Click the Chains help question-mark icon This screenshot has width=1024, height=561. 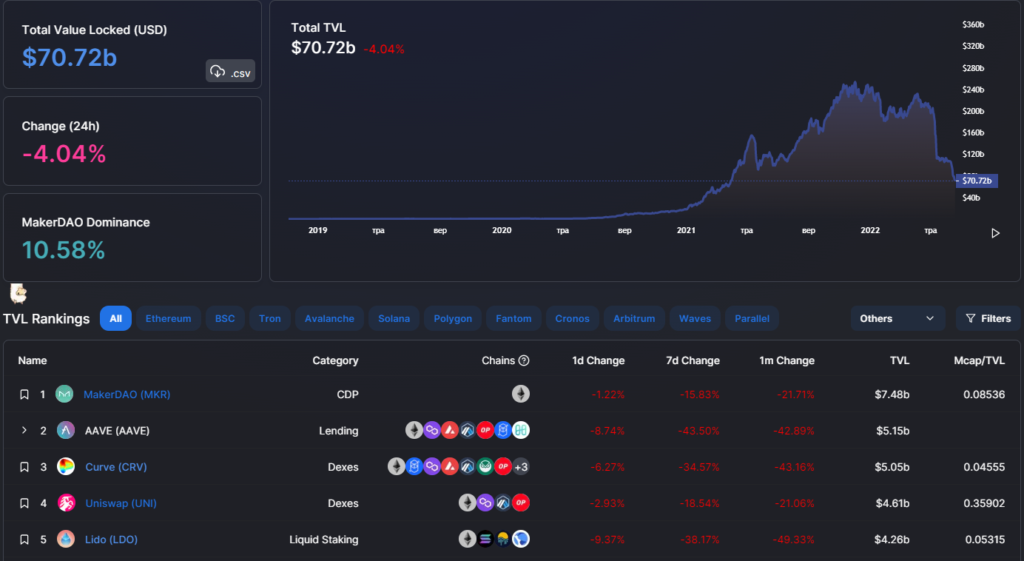pyautogui.click(x=524, y=360)
